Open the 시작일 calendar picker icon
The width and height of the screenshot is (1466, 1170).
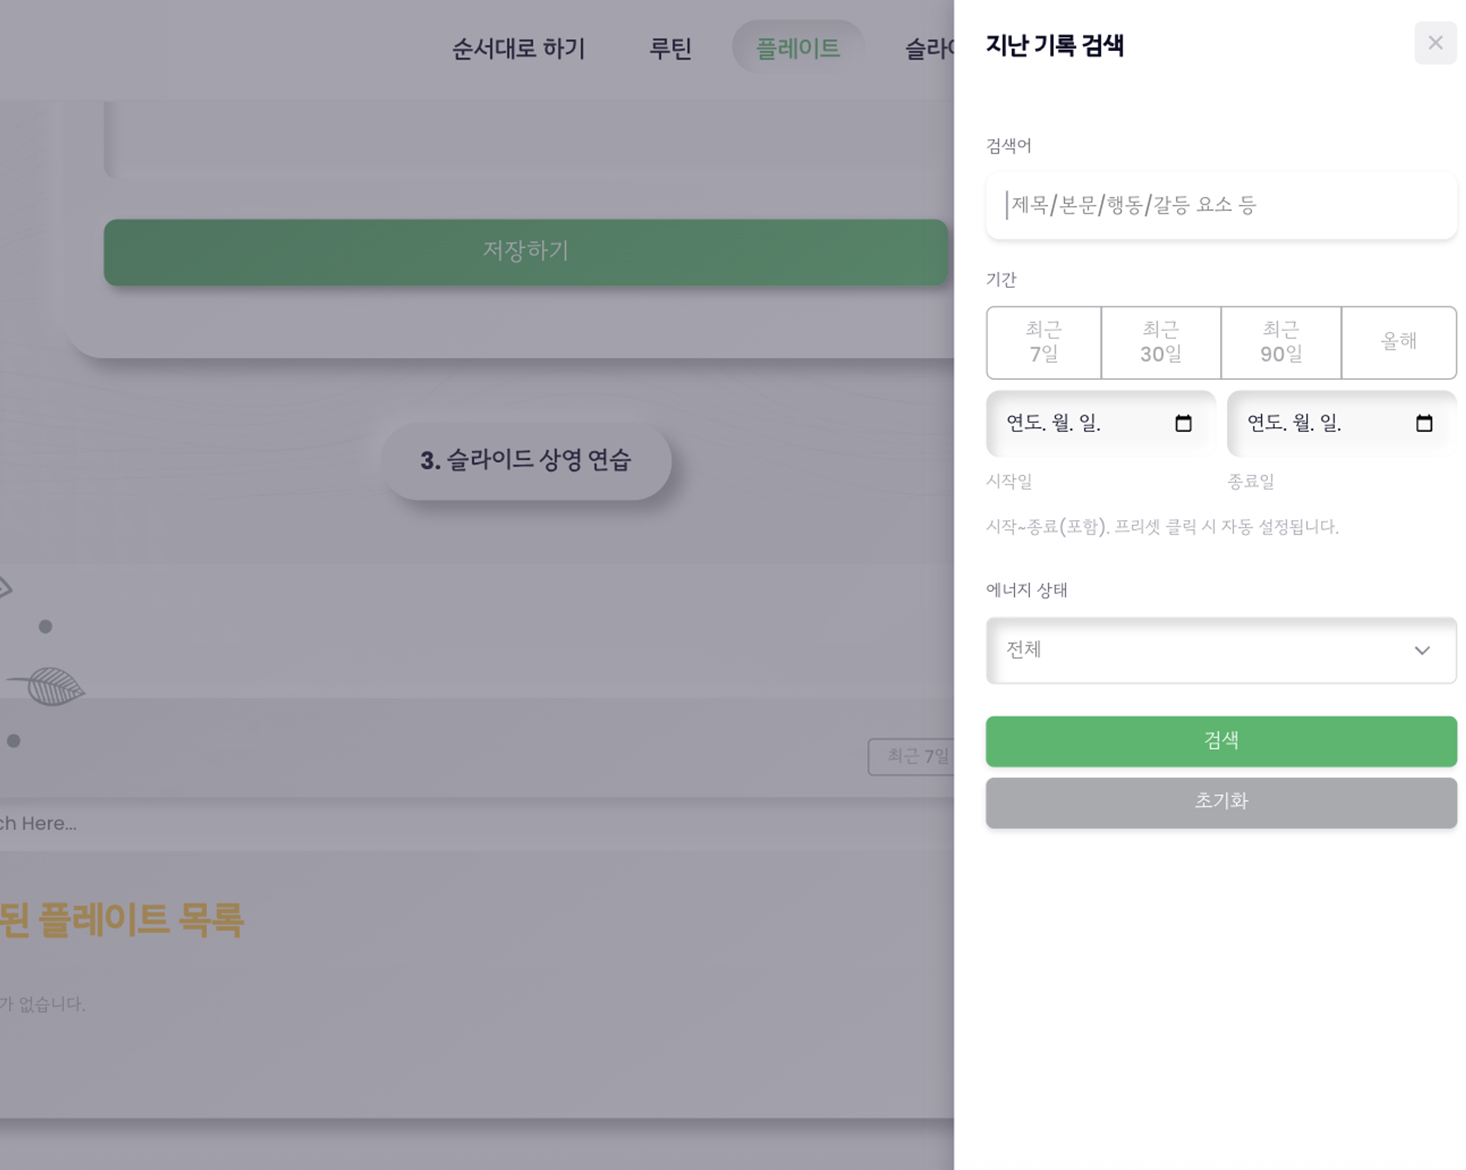pyautogui.click(x=1183, y=423)
